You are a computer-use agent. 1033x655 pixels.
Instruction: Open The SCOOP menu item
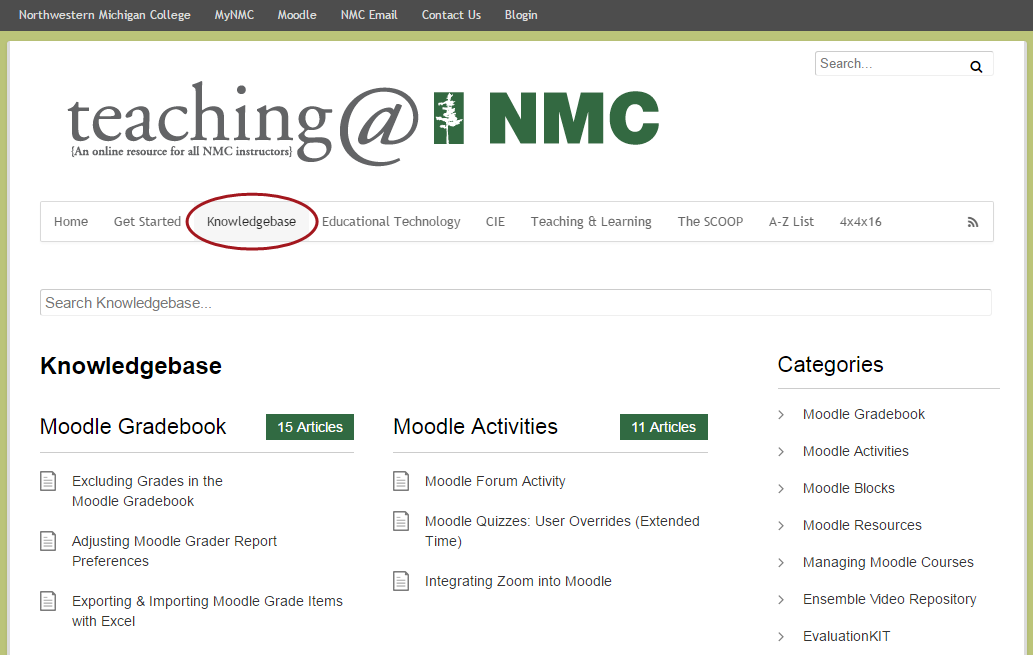[710, 221]
